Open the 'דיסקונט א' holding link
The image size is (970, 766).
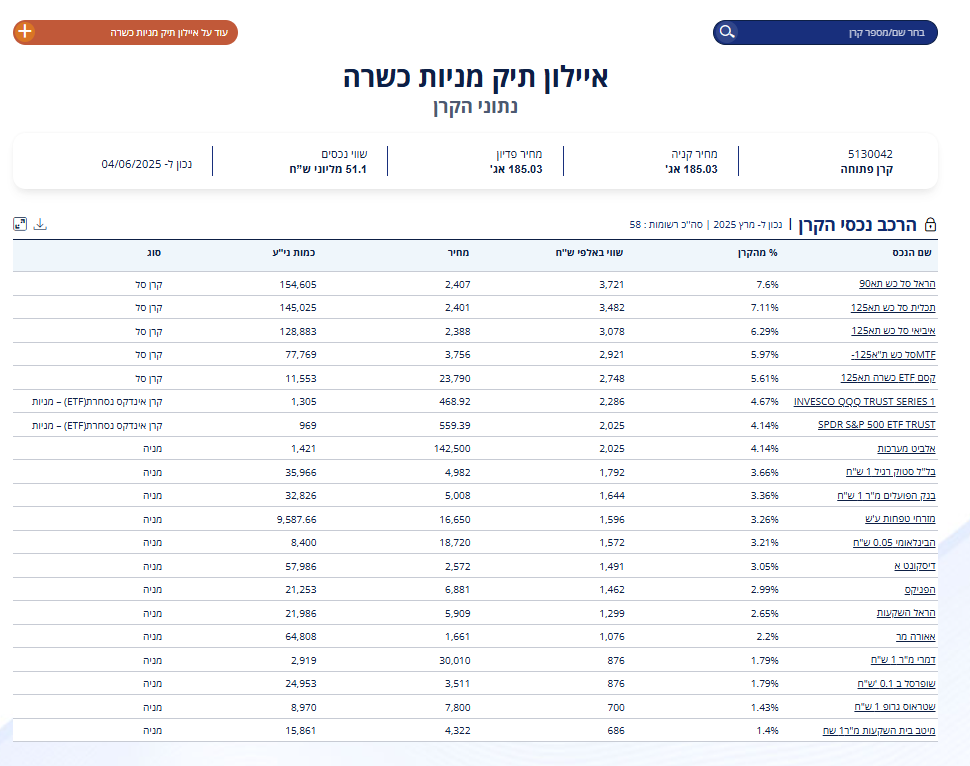912,566
